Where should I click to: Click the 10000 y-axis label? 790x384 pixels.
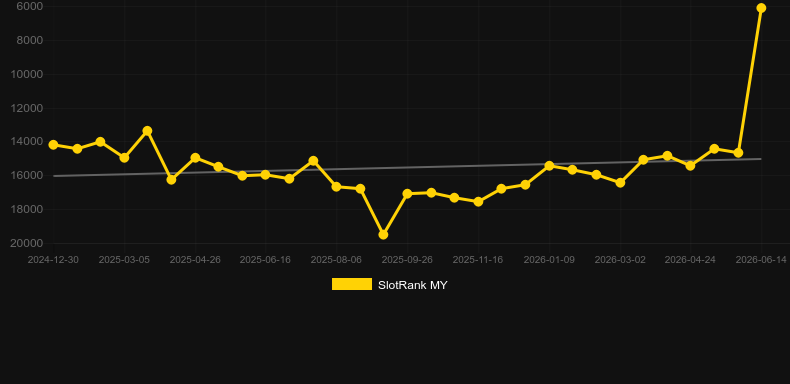pos(27,74)
